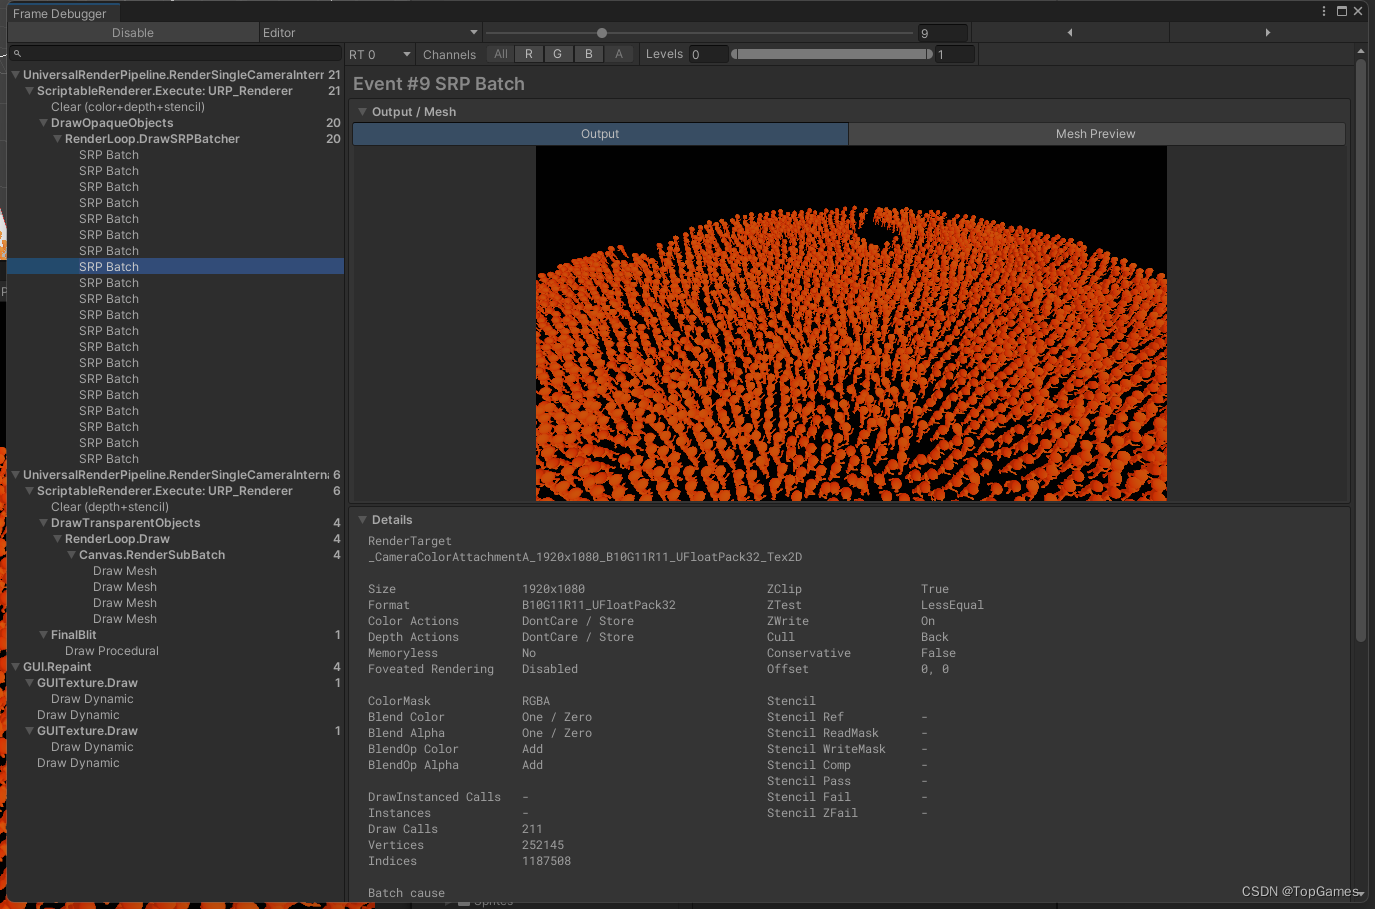Click the Disable frame debugger button

pos(133,33)
